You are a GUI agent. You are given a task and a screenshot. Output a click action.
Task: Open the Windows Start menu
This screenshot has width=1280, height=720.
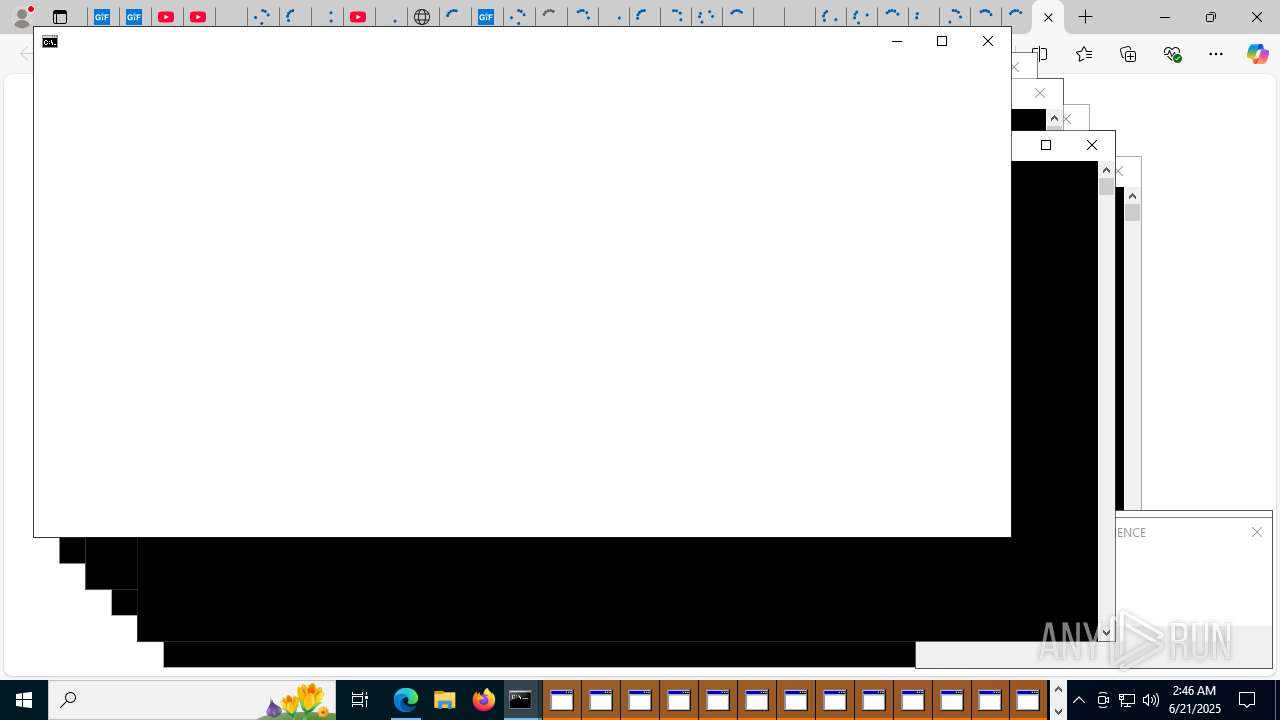point(24,700)
